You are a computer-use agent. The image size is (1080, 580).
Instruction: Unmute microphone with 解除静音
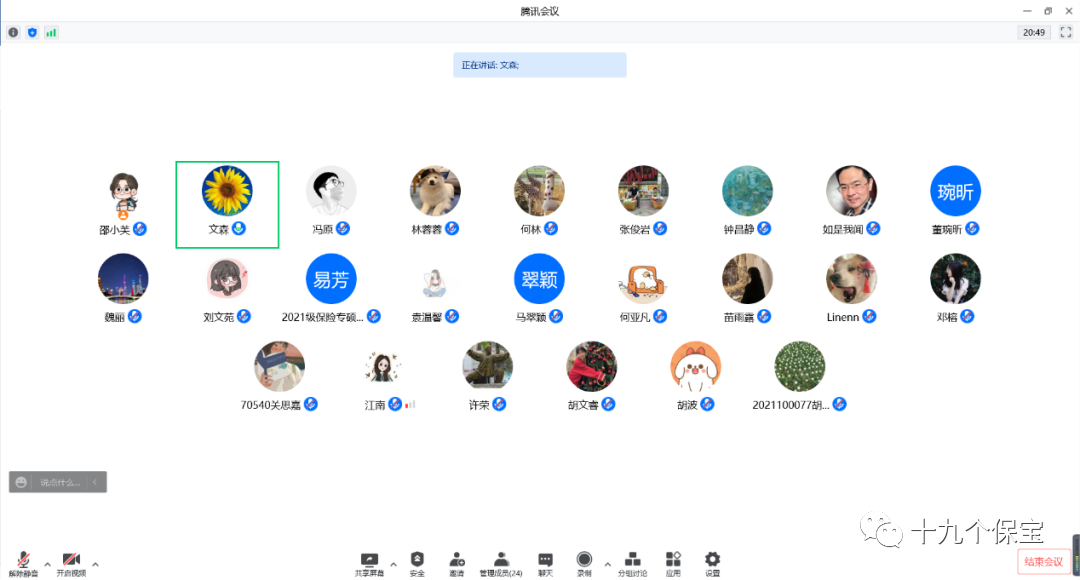point(23,563)
